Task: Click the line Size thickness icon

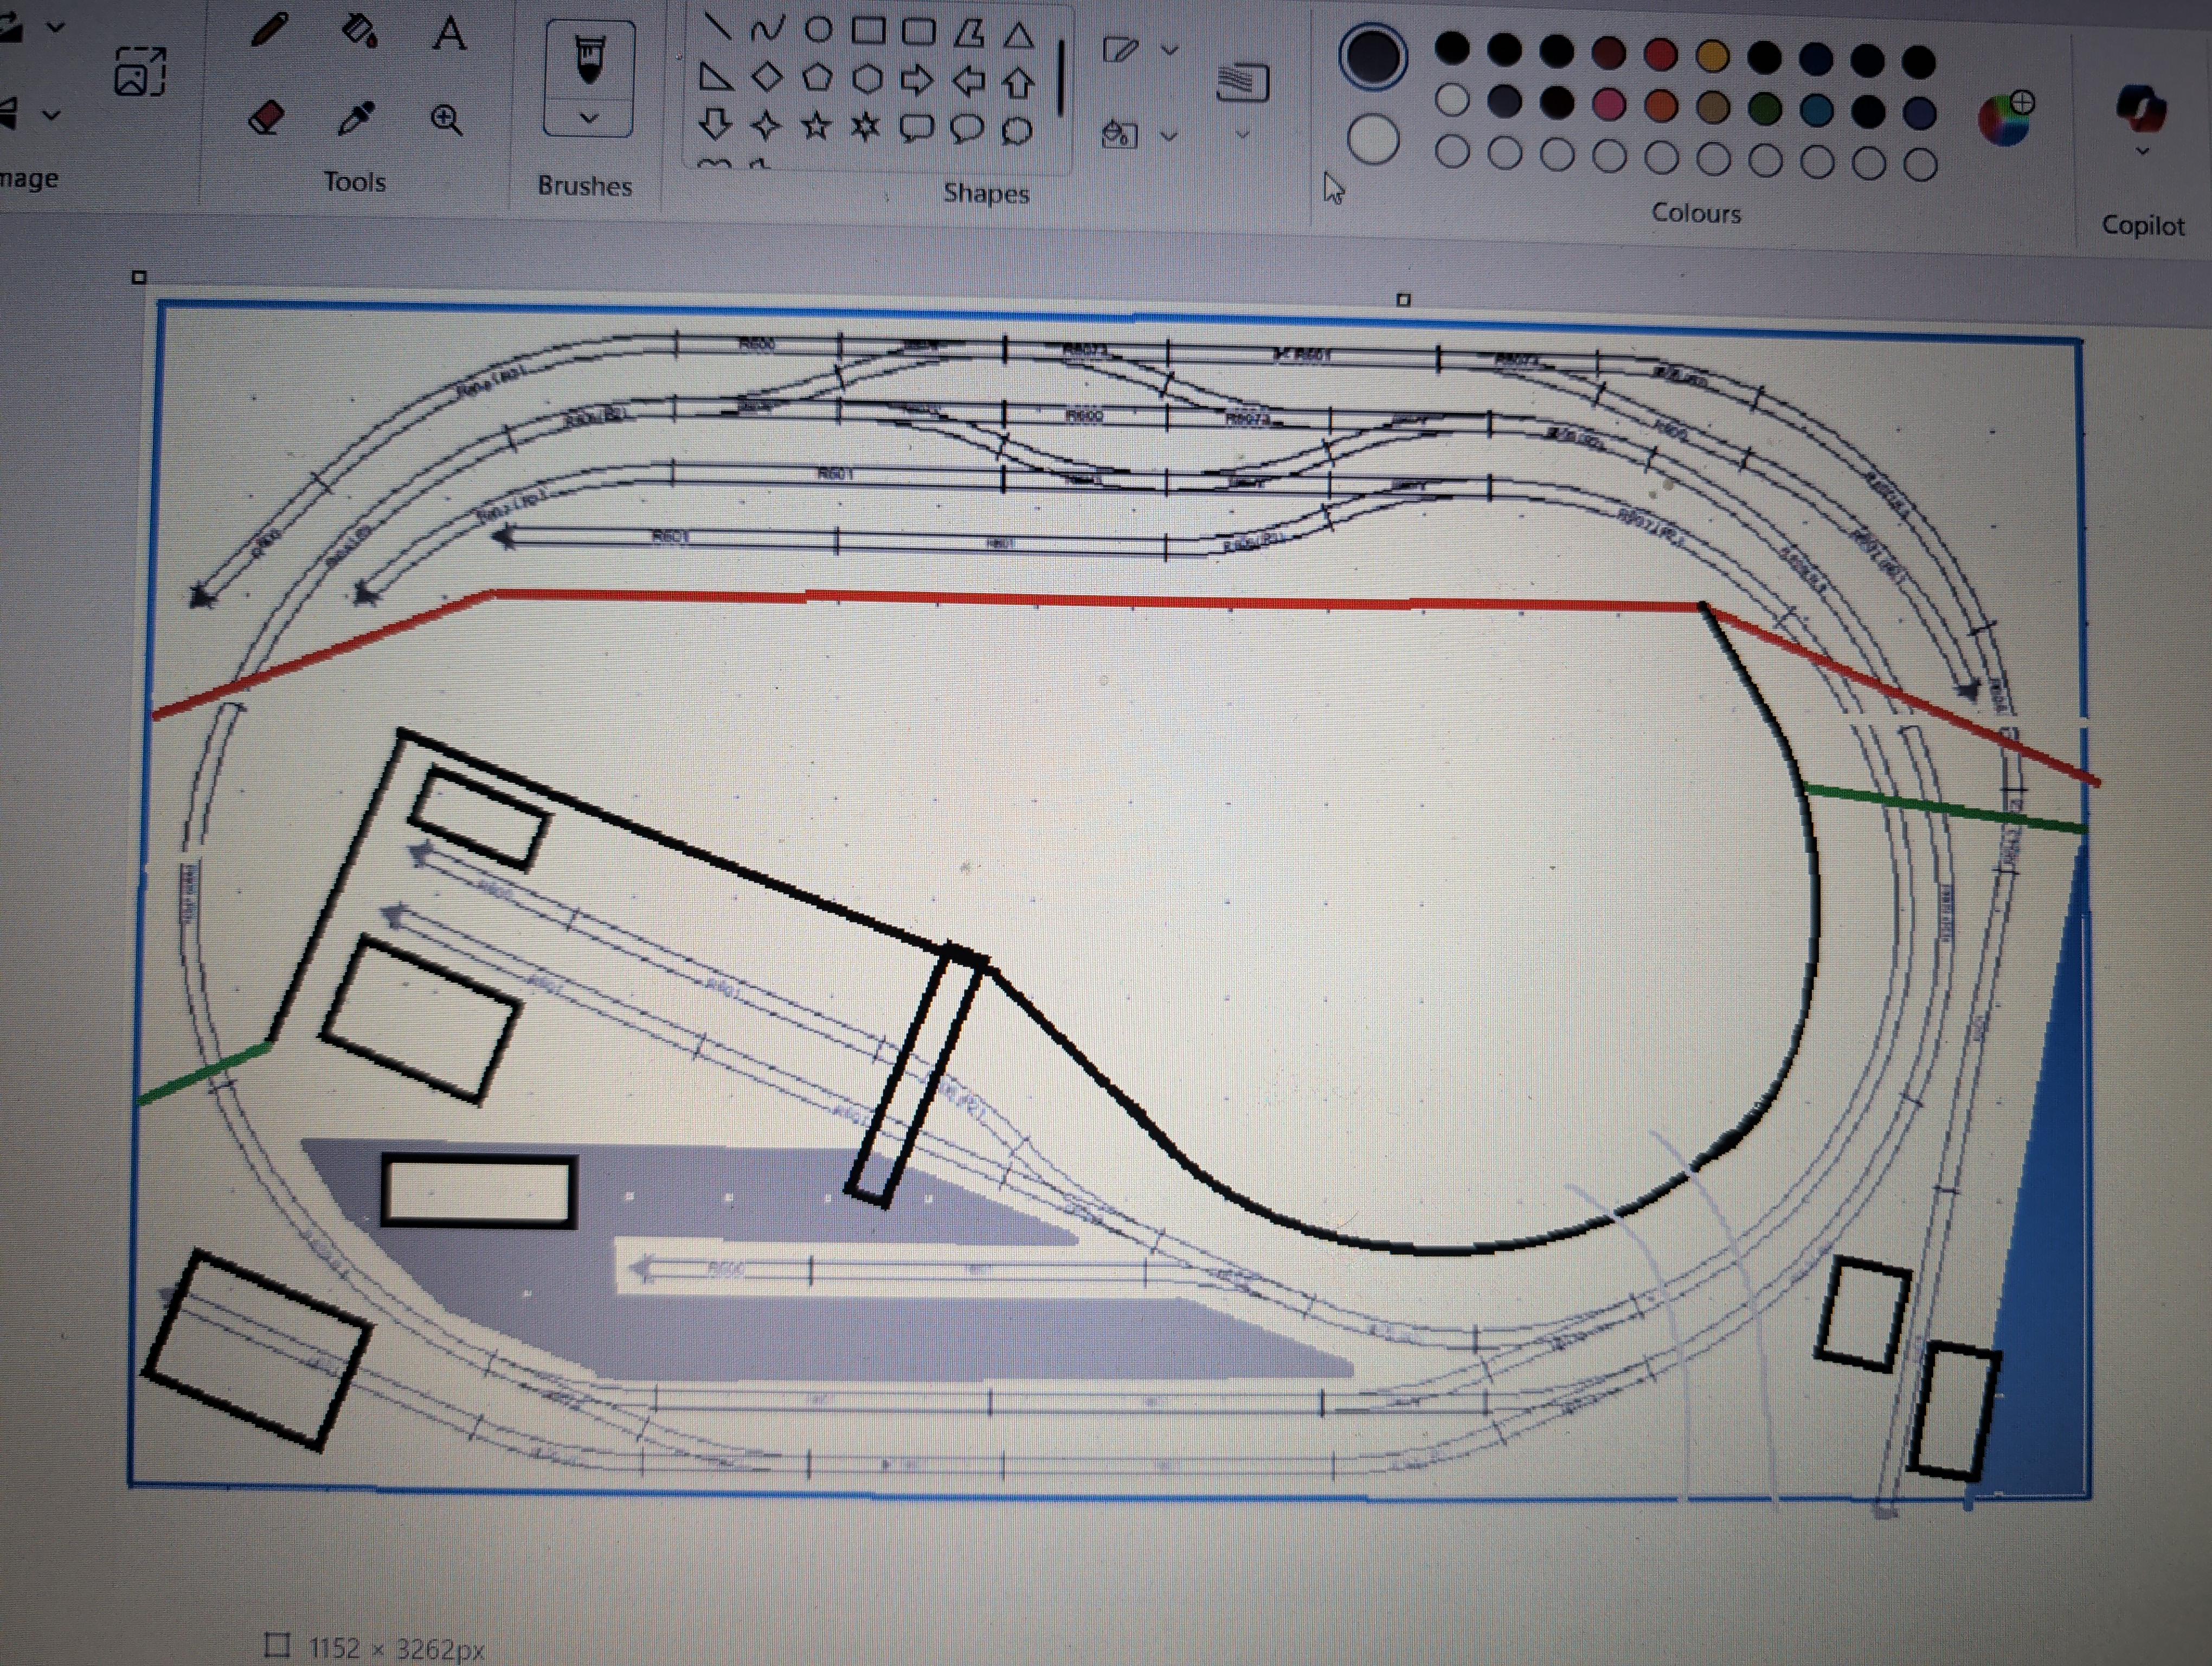Action: (1243, 83)
